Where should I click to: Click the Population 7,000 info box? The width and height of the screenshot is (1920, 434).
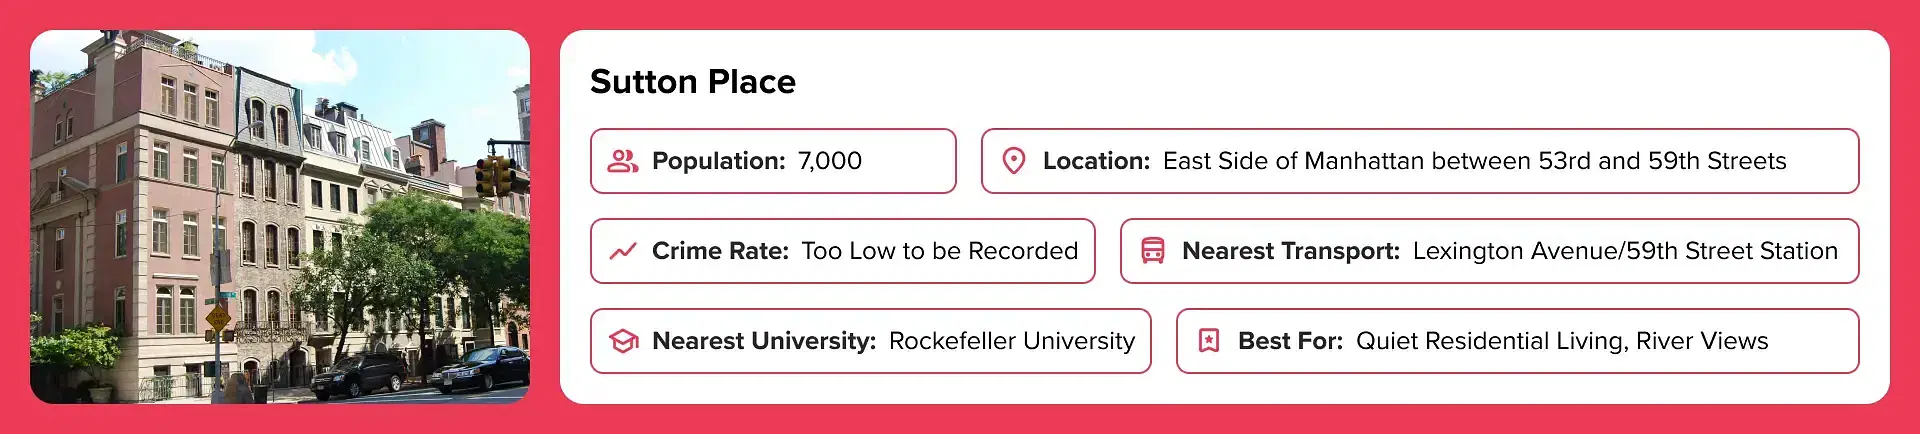(x=773, y=161)
